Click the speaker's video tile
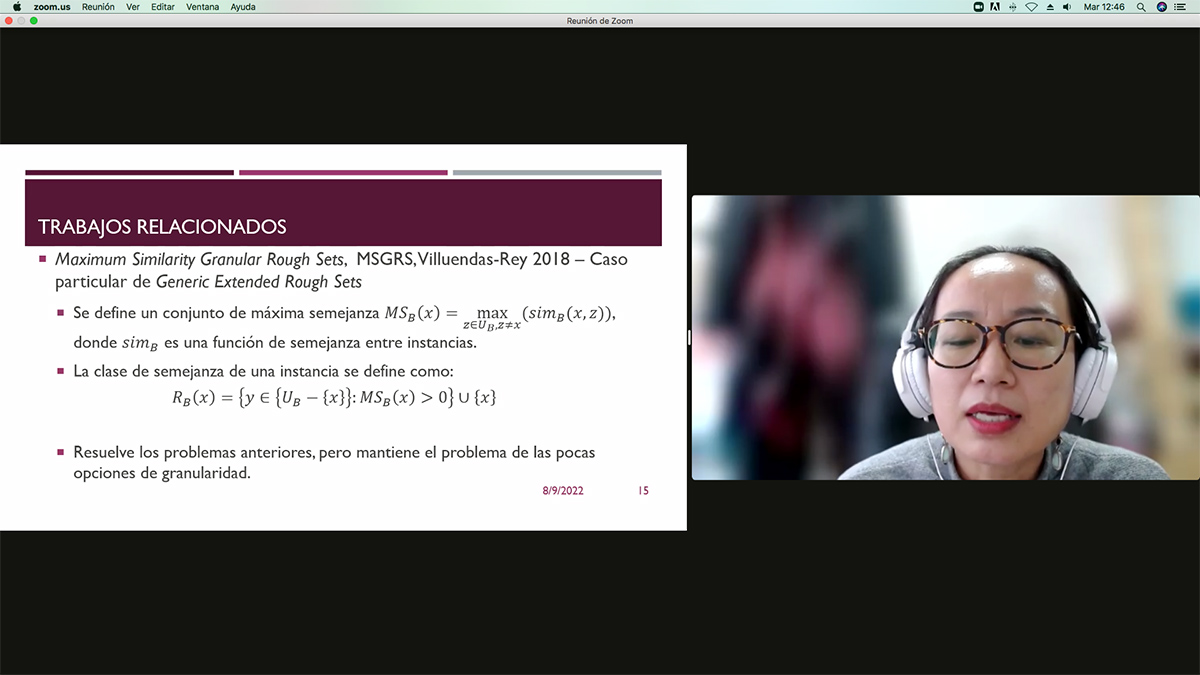 click(x=945, y=338)
